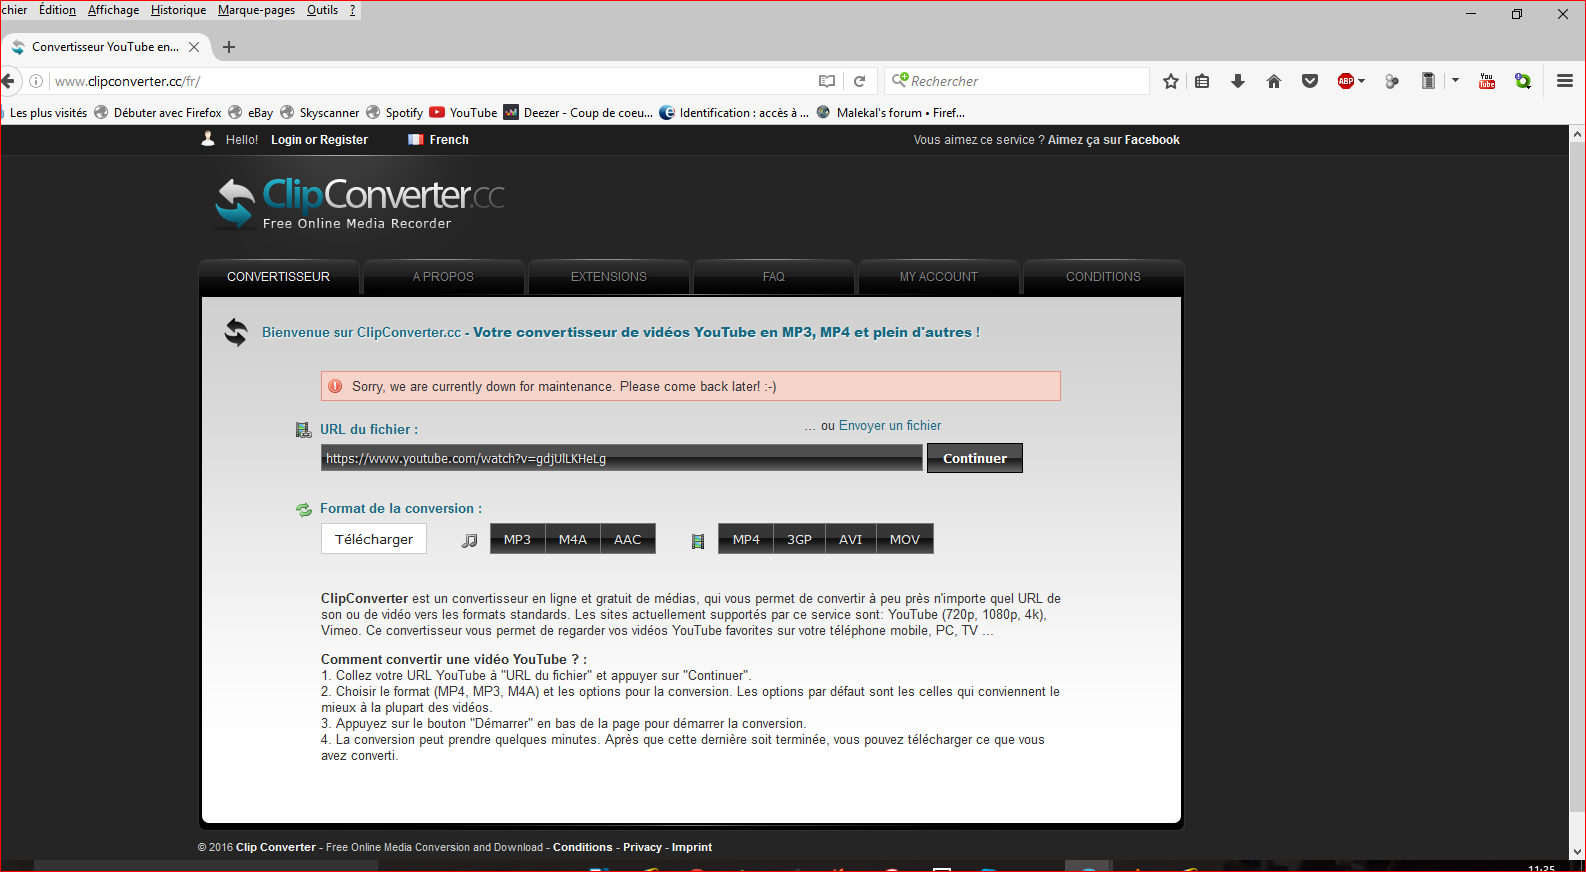This screenshot has height=872, width=1586.
Task: Click the ClipConverter.cc logo
Action: (360, 203)
